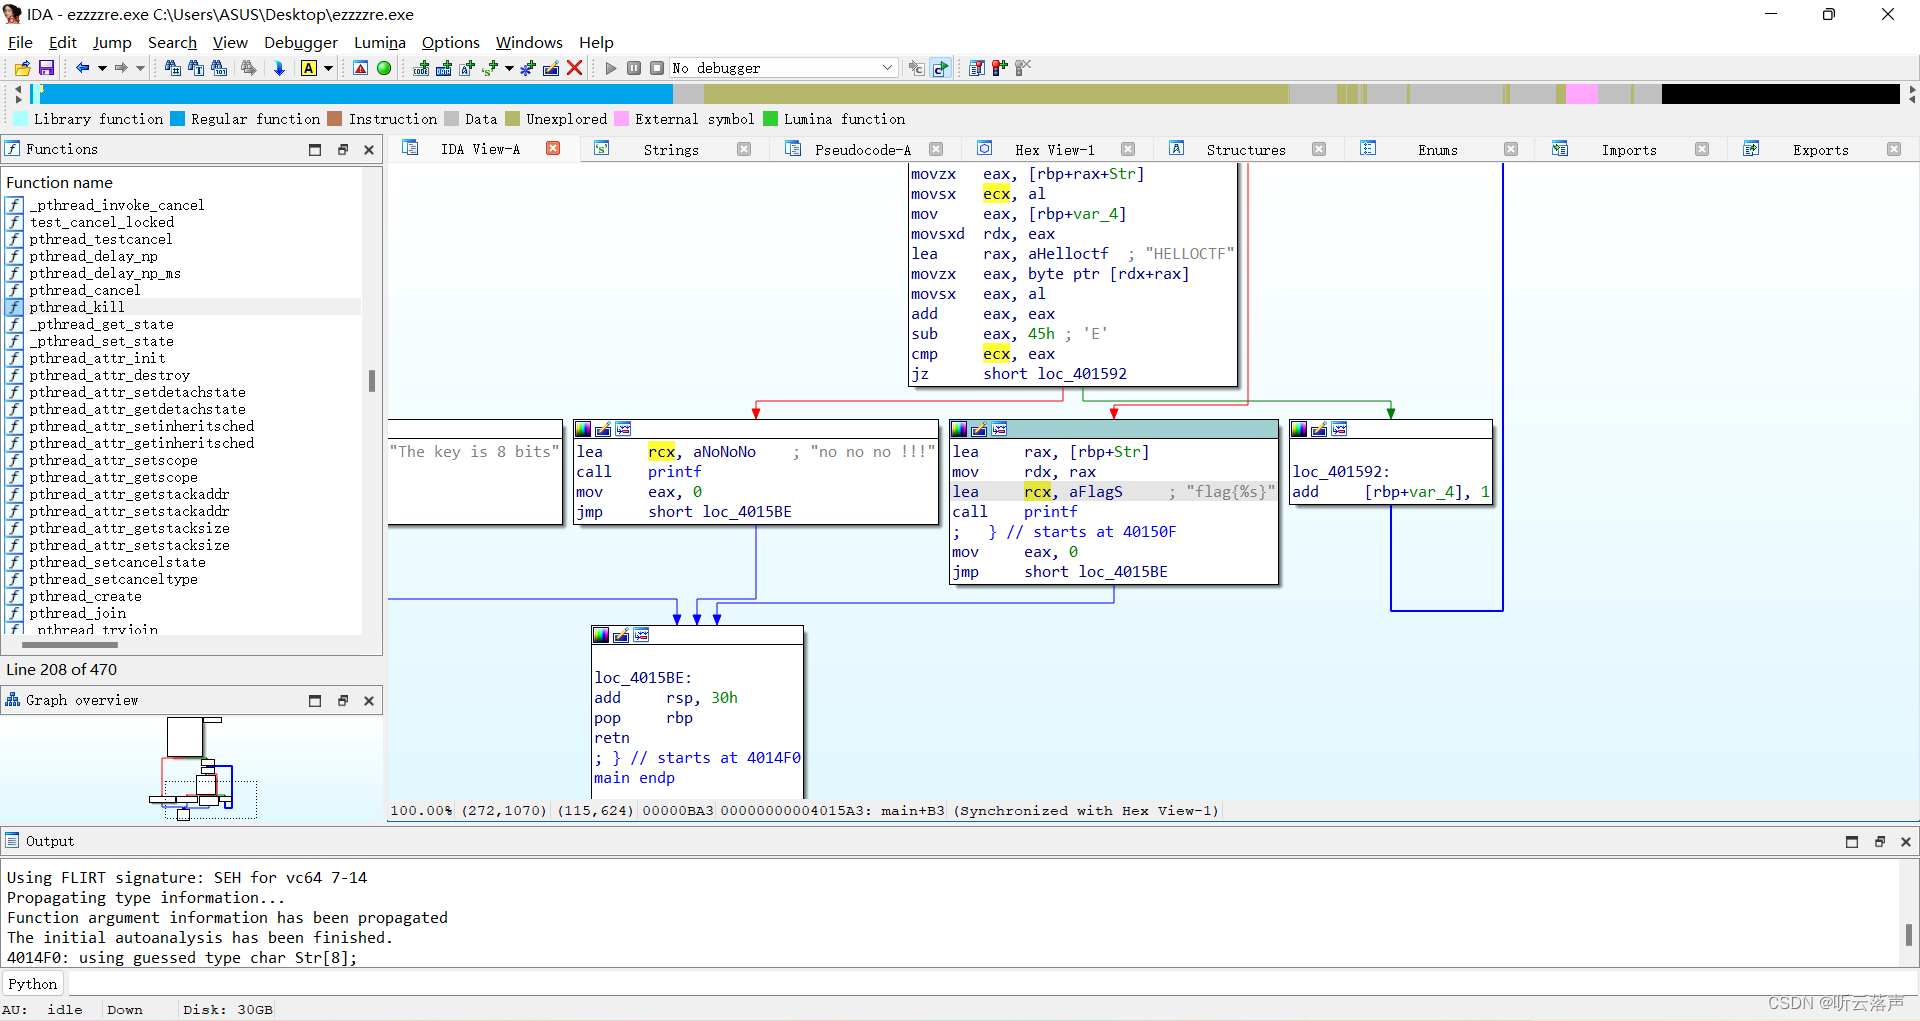
Task: Open the Debugger menu
Action: point(300,42)
